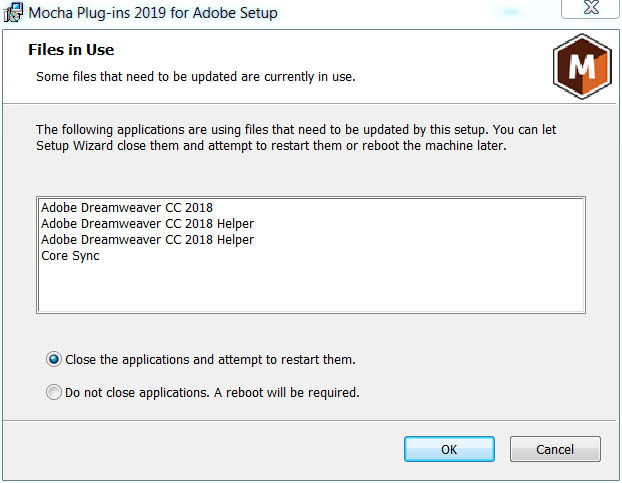Click the Cancel button

(x=555, y=449)
